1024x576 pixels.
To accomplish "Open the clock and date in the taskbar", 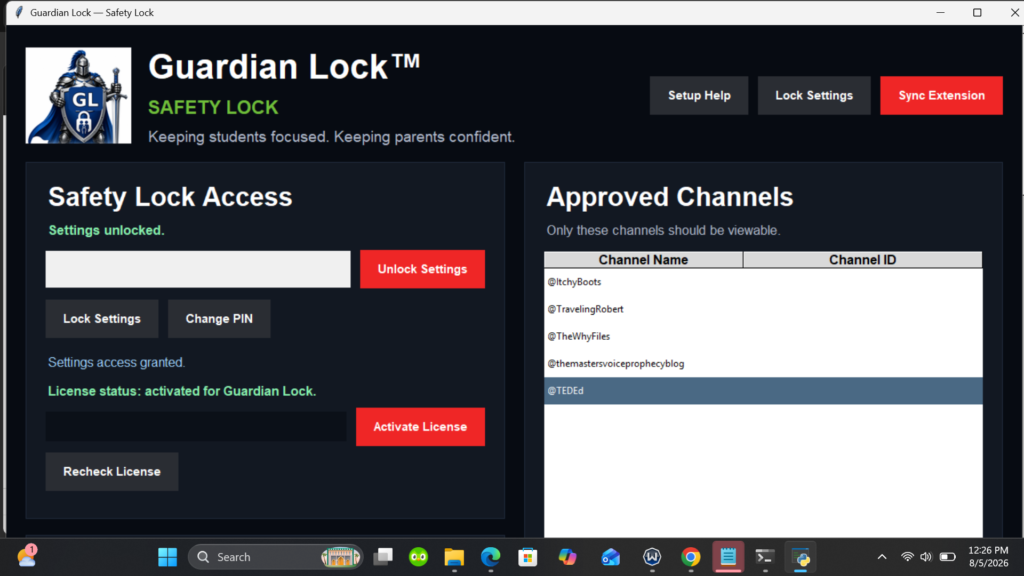I will coord(988,557).
